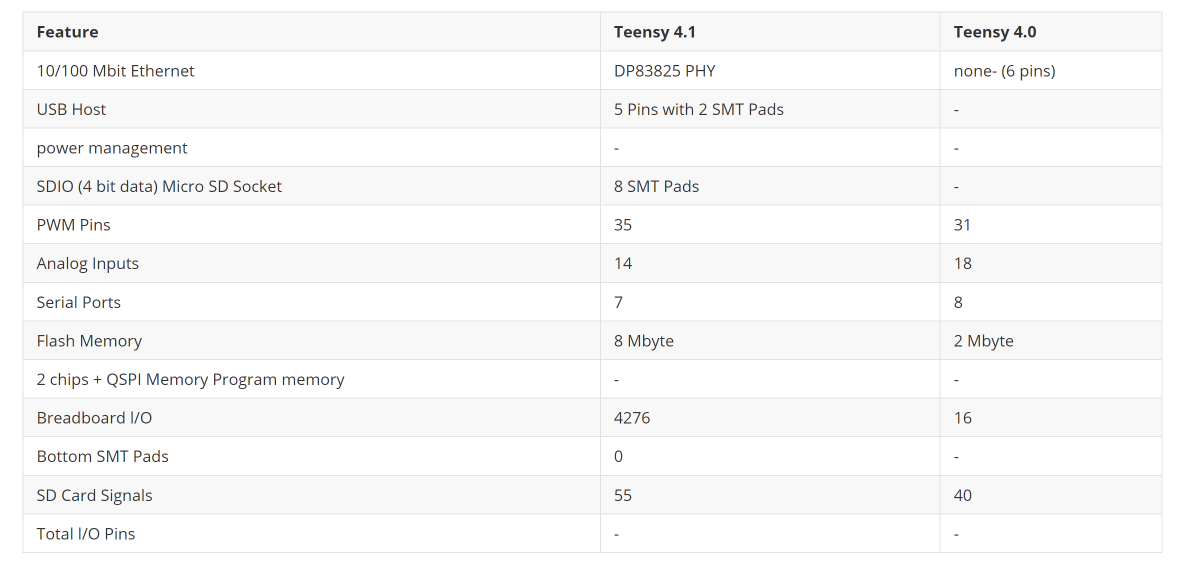Click the USB Host row label

click(x=71, y=109)
